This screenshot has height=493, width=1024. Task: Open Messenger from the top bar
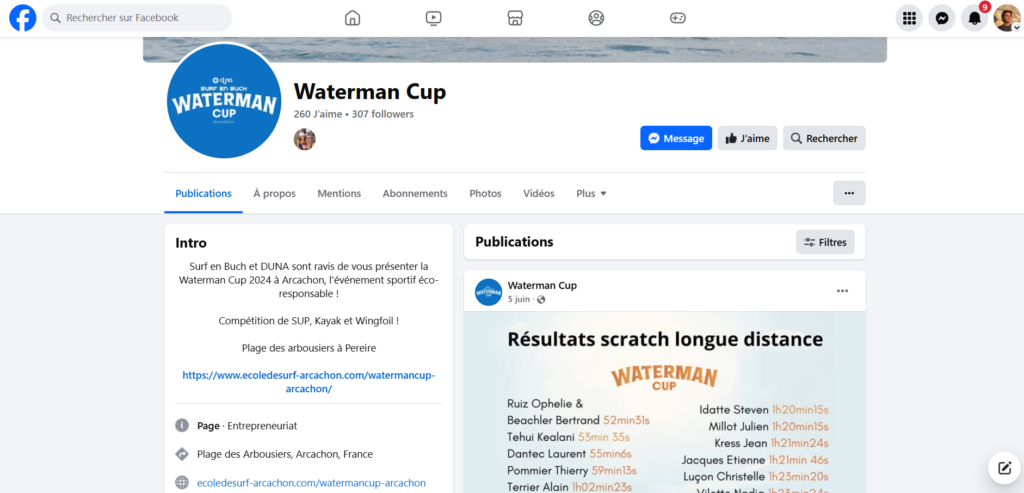pyautogui.click(x=942, y=18)
